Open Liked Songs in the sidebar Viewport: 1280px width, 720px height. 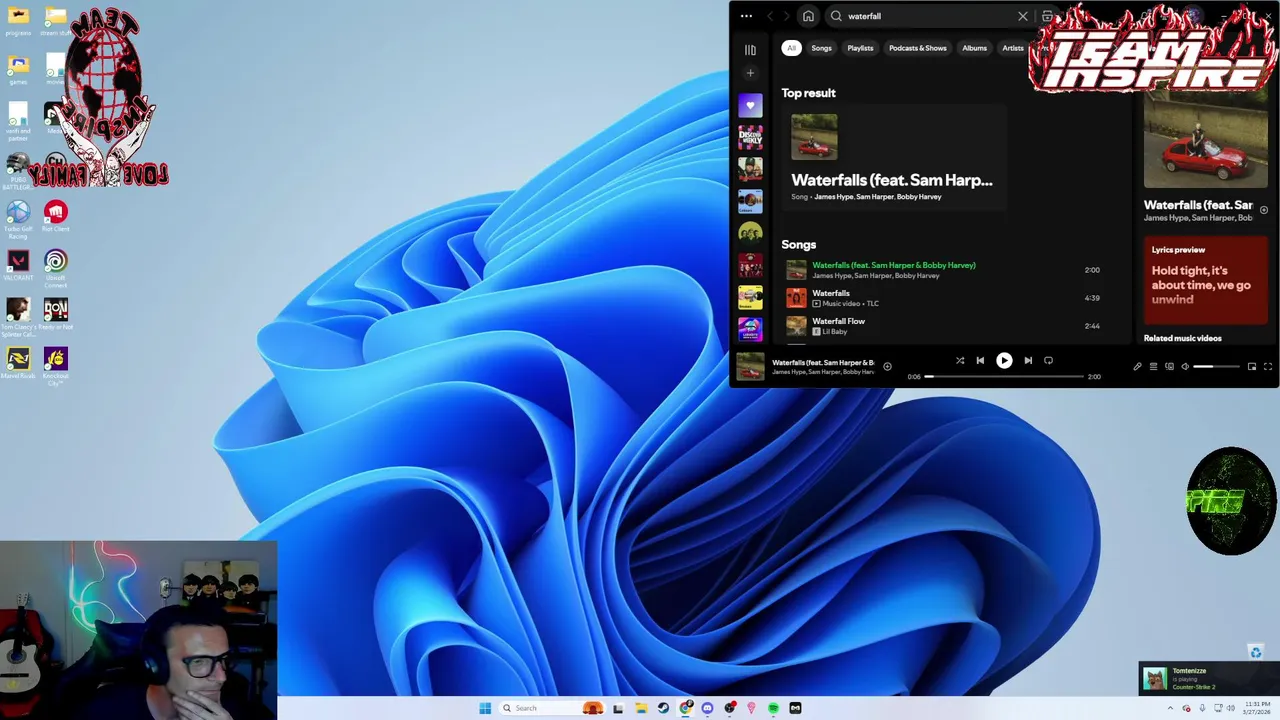(750, 105)
